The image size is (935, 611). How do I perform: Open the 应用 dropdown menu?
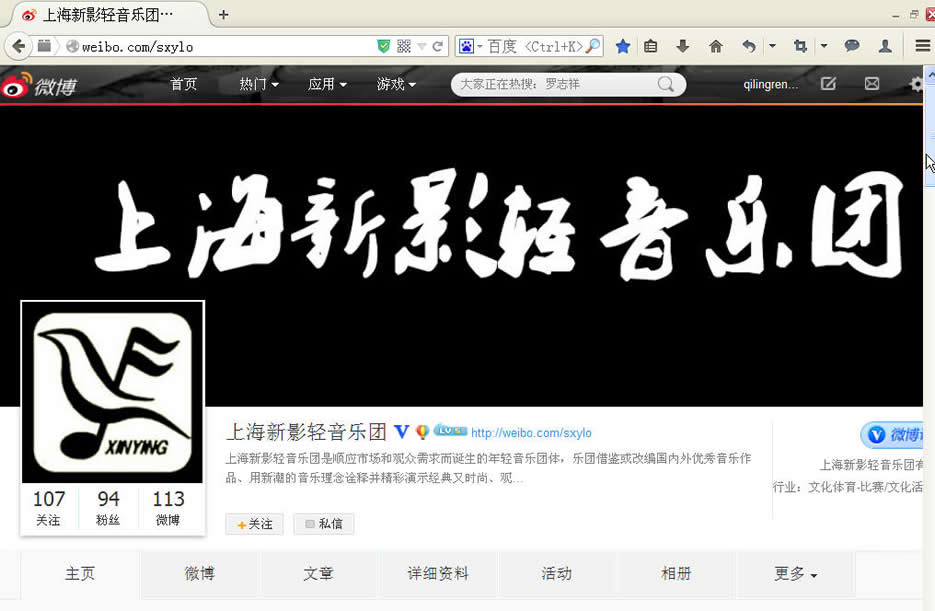click(x=327, y=84)
